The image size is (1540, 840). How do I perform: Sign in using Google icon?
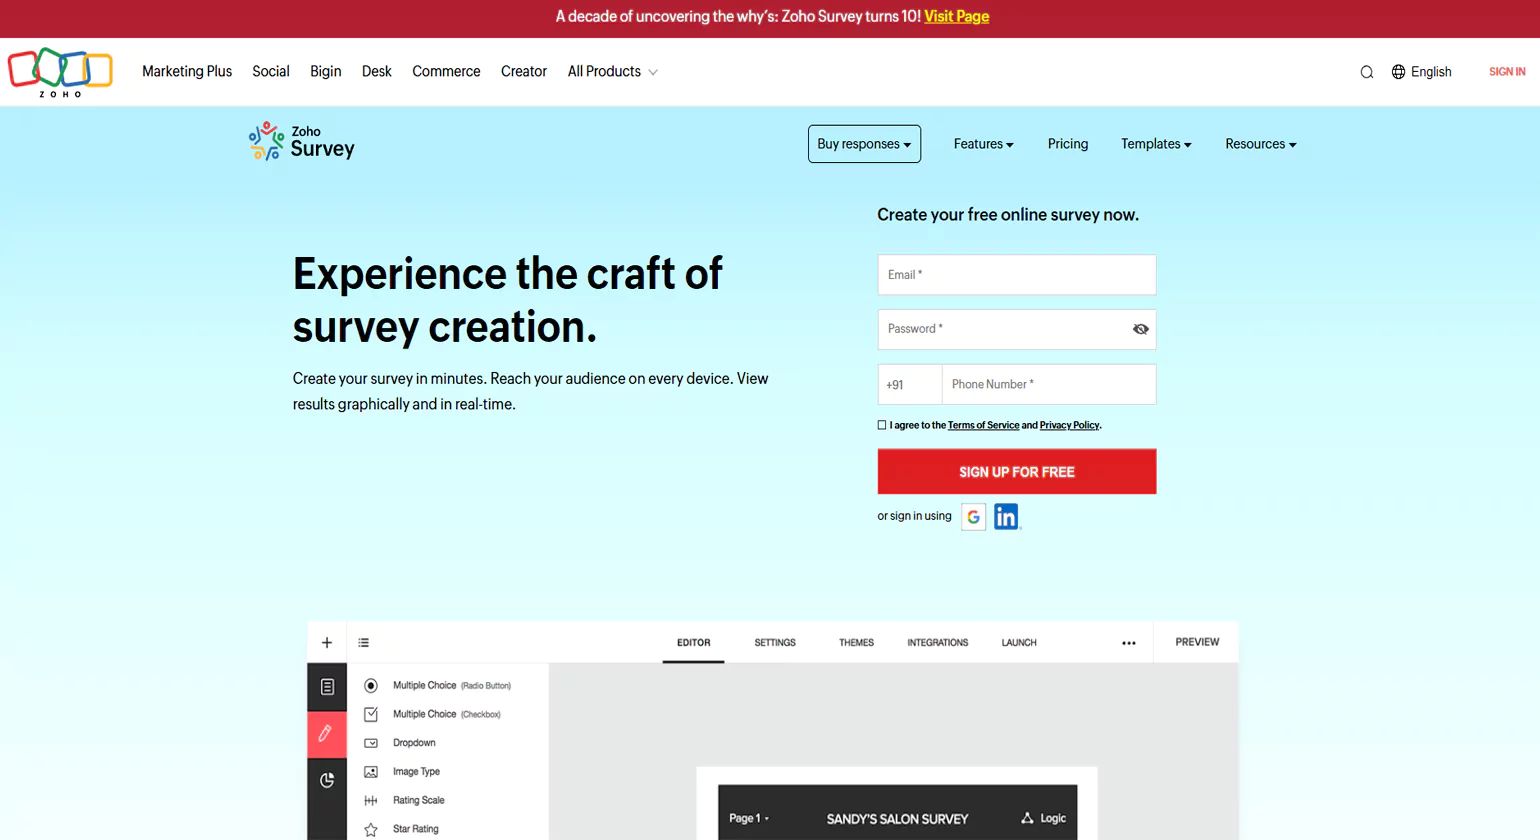[x=973, y=517]
